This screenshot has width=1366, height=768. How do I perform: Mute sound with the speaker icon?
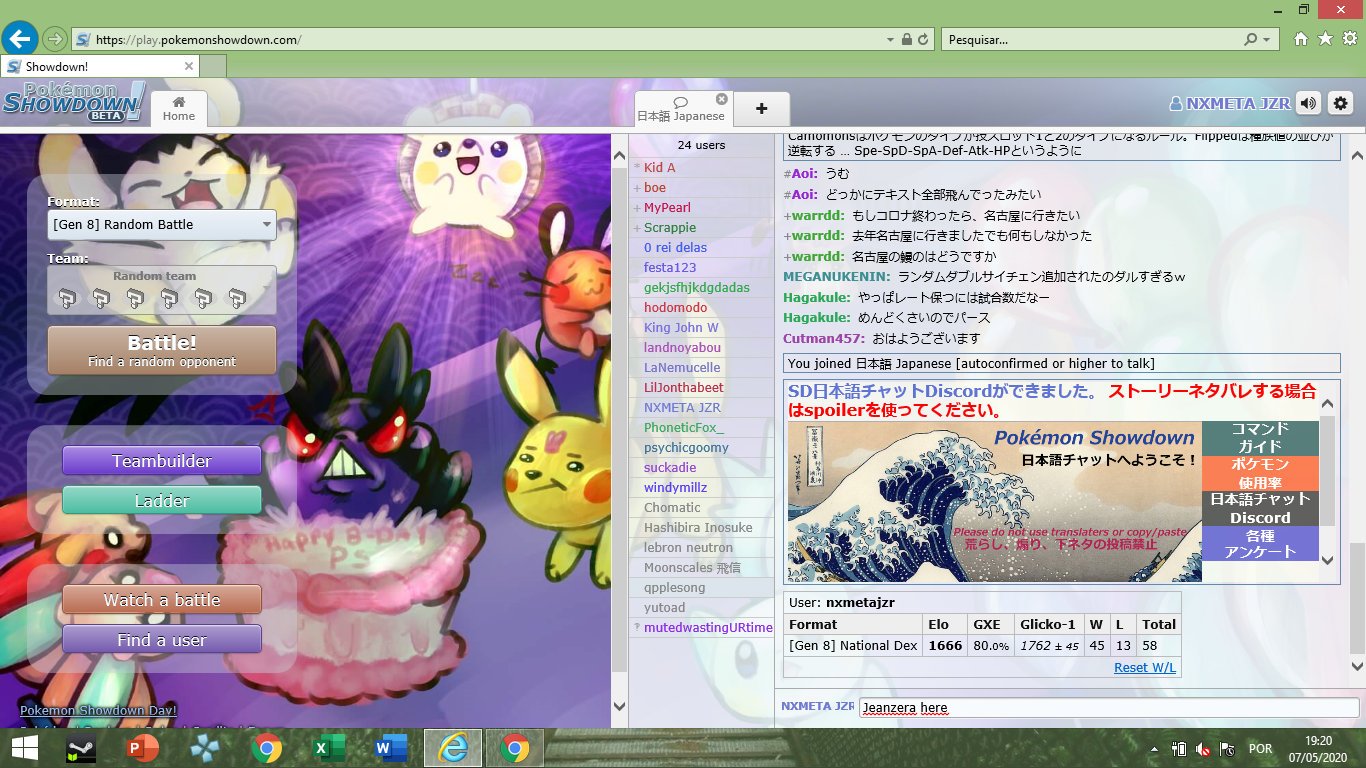[1308, 103]
